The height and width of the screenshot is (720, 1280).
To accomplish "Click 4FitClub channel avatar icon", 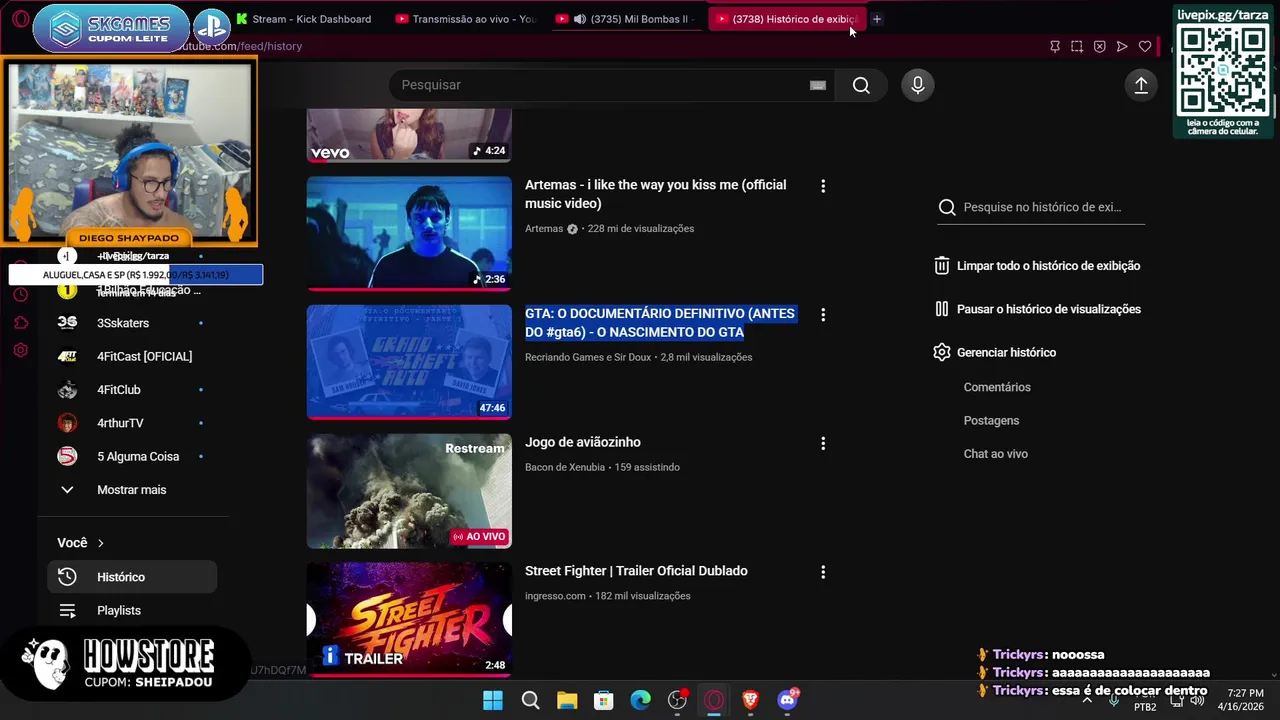I will point(67,390).
